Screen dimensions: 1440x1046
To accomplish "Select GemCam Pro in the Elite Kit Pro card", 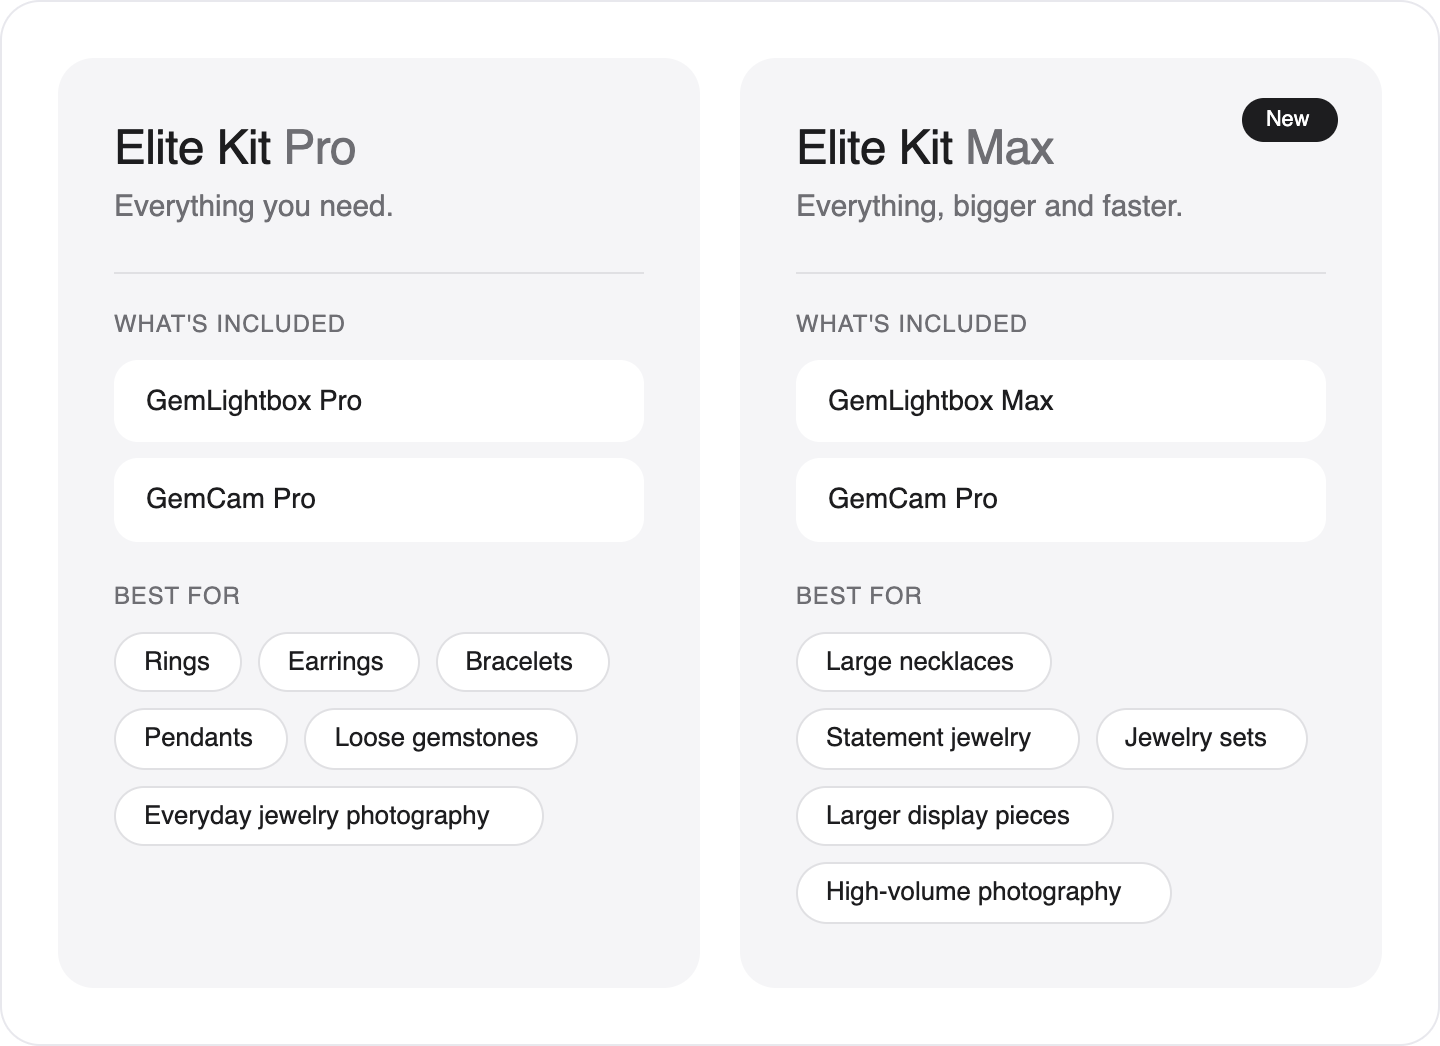I will coord(379,499).
